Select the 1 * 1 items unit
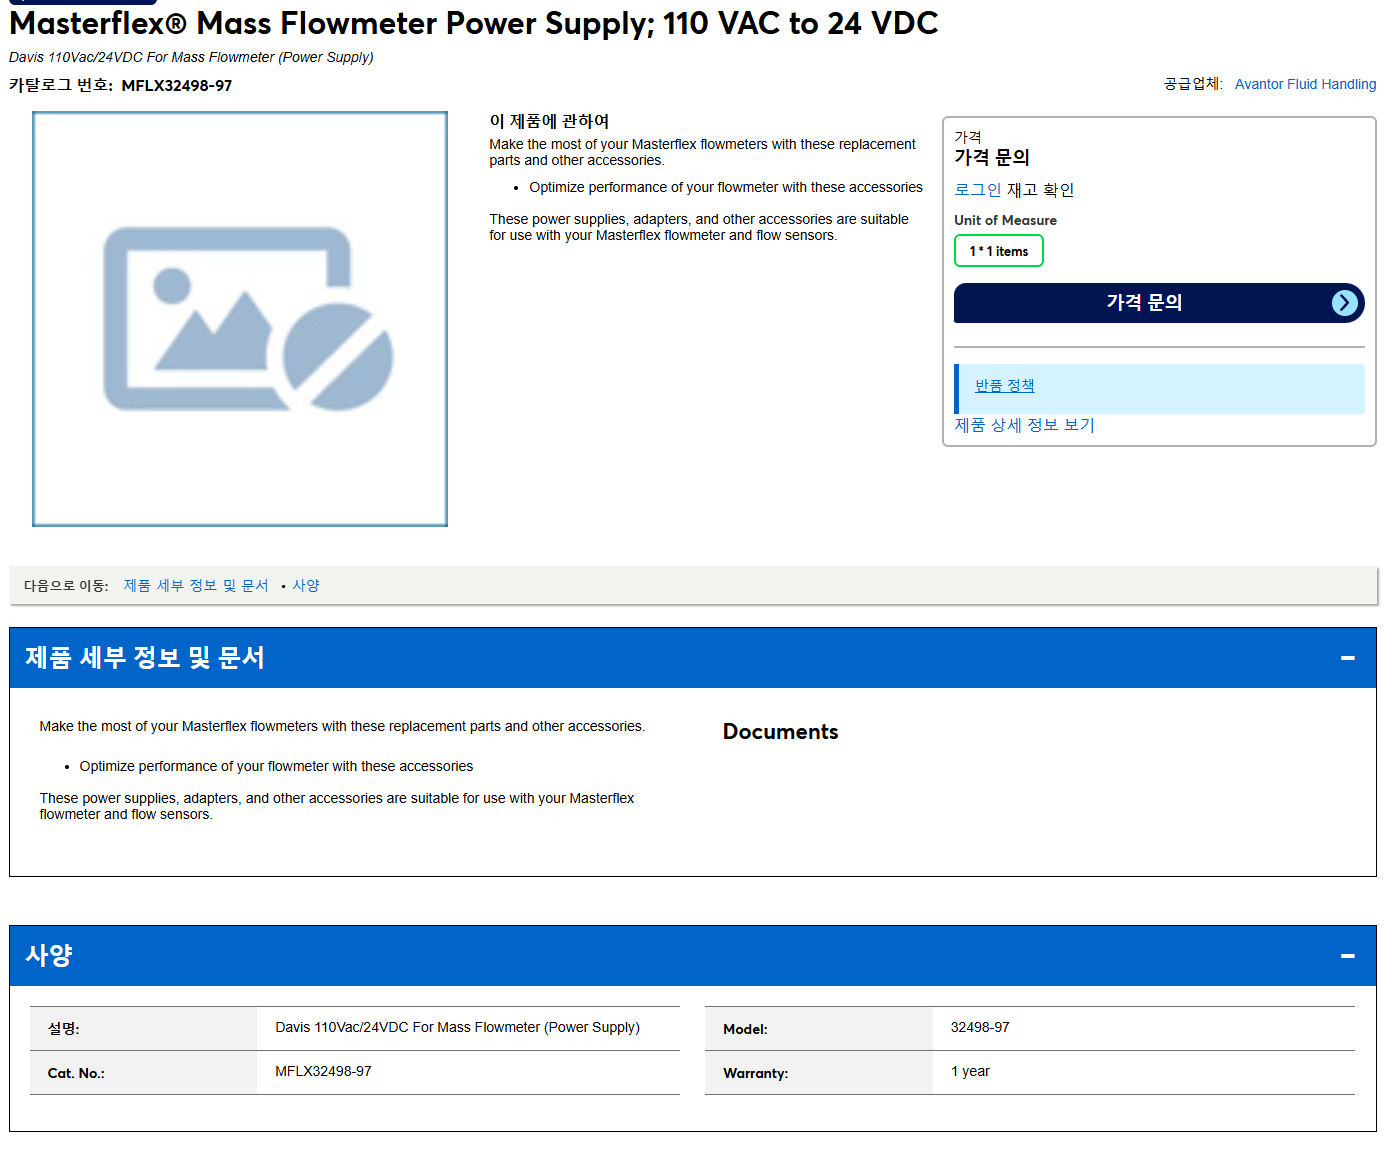The height and width of the screenshot is (1152, 1384). 999,251
